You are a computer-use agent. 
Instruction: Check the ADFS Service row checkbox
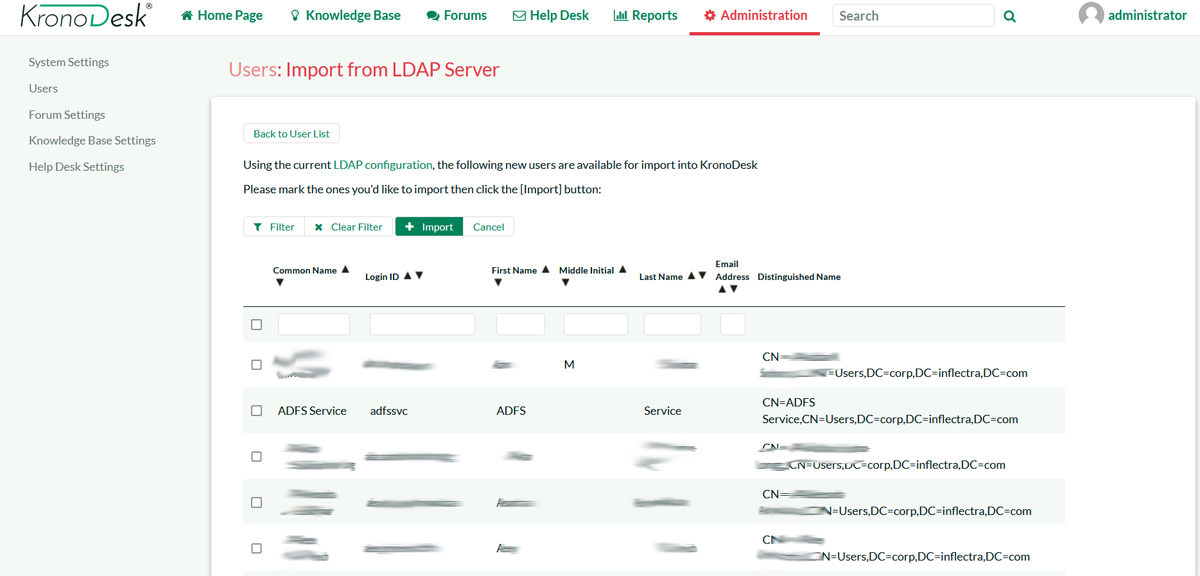click(x=256, y=411)
